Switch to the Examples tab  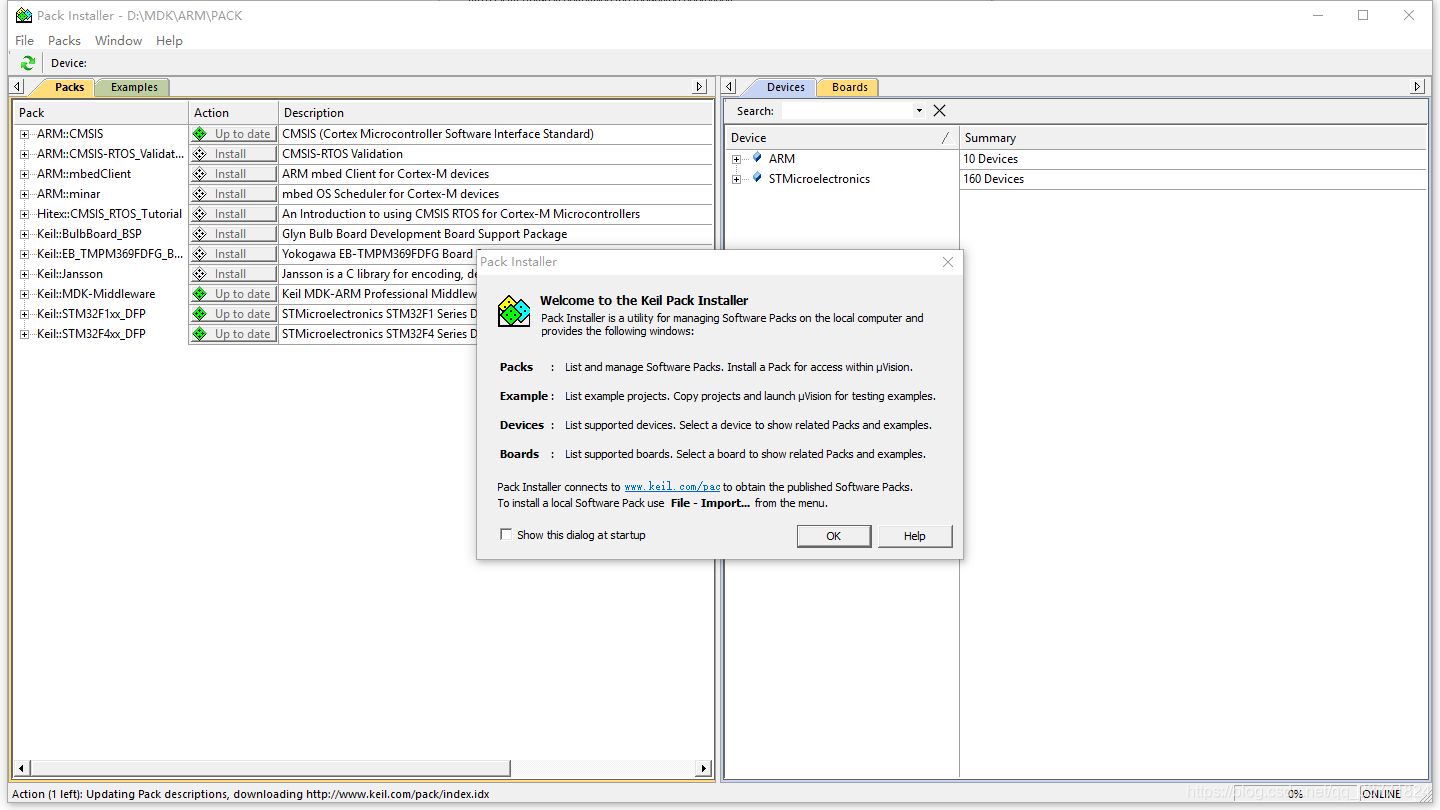coord(134,87)
